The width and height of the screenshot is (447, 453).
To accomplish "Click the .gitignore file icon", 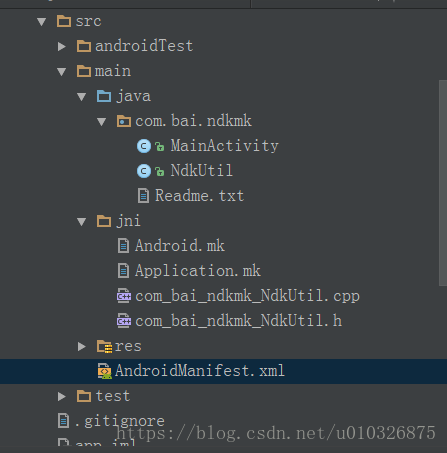I will [63, 420].
